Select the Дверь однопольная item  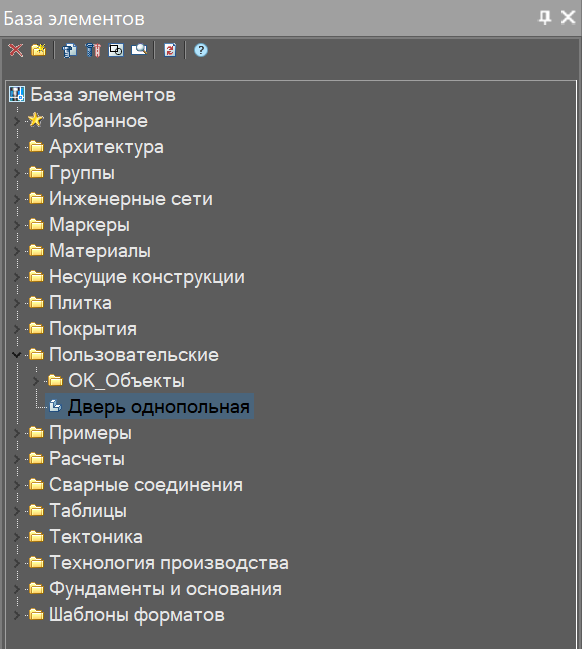point(159,406)
